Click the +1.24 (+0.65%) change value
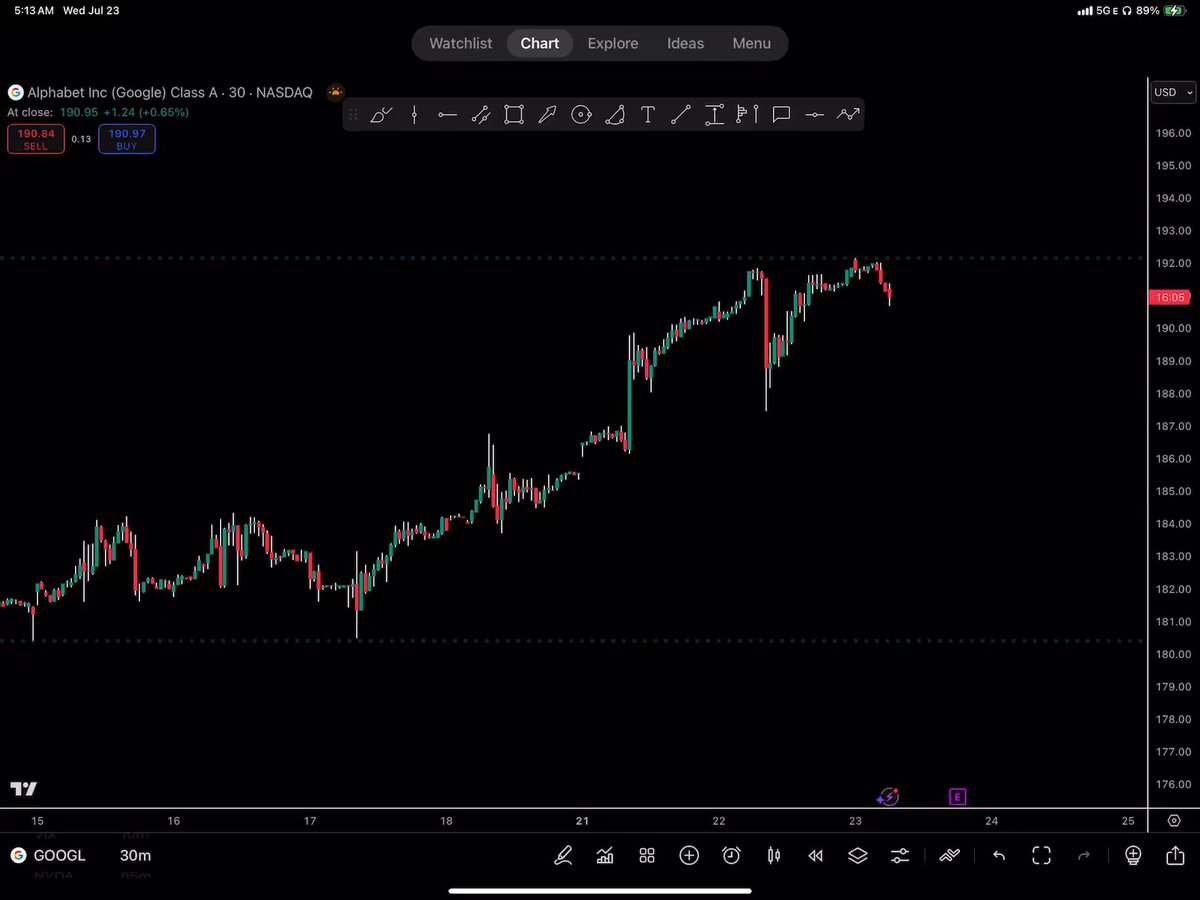Viewport: 1200px width, 900px height. tap(146, 112)
